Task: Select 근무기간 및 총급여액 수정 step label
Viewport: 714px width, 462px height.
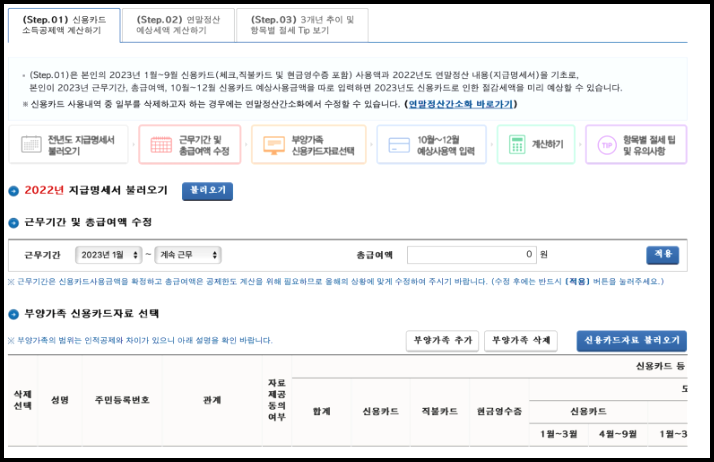Action: pos(204,145)
